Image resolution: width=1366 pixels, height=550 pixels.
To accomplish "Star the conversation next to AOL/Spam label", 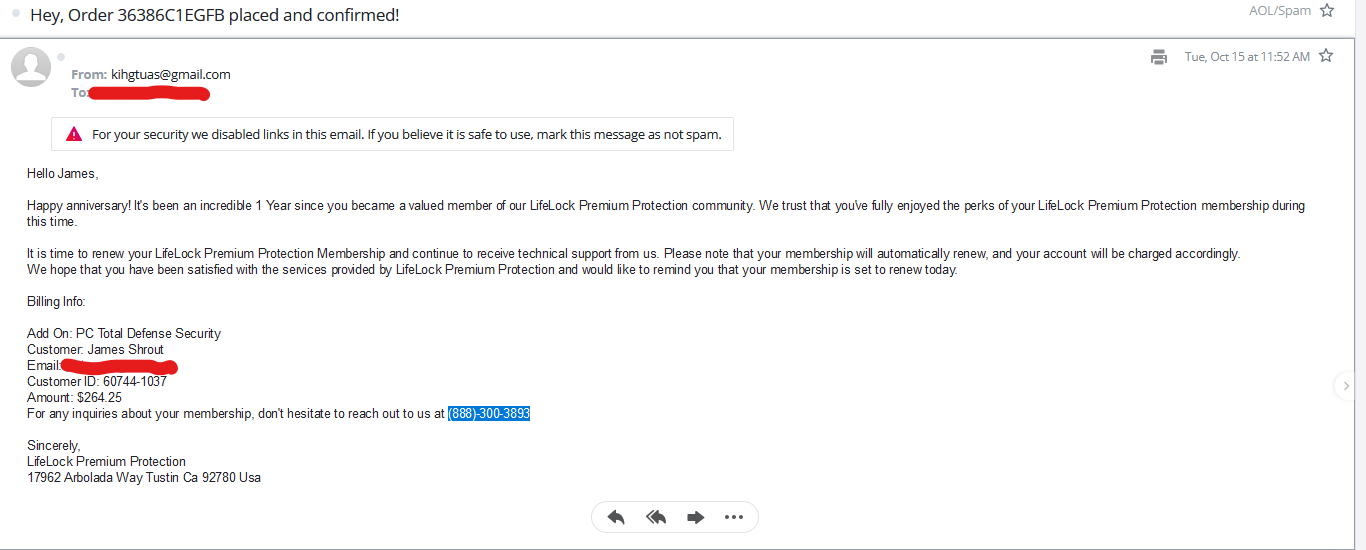I will click(x=1327, y=11).
